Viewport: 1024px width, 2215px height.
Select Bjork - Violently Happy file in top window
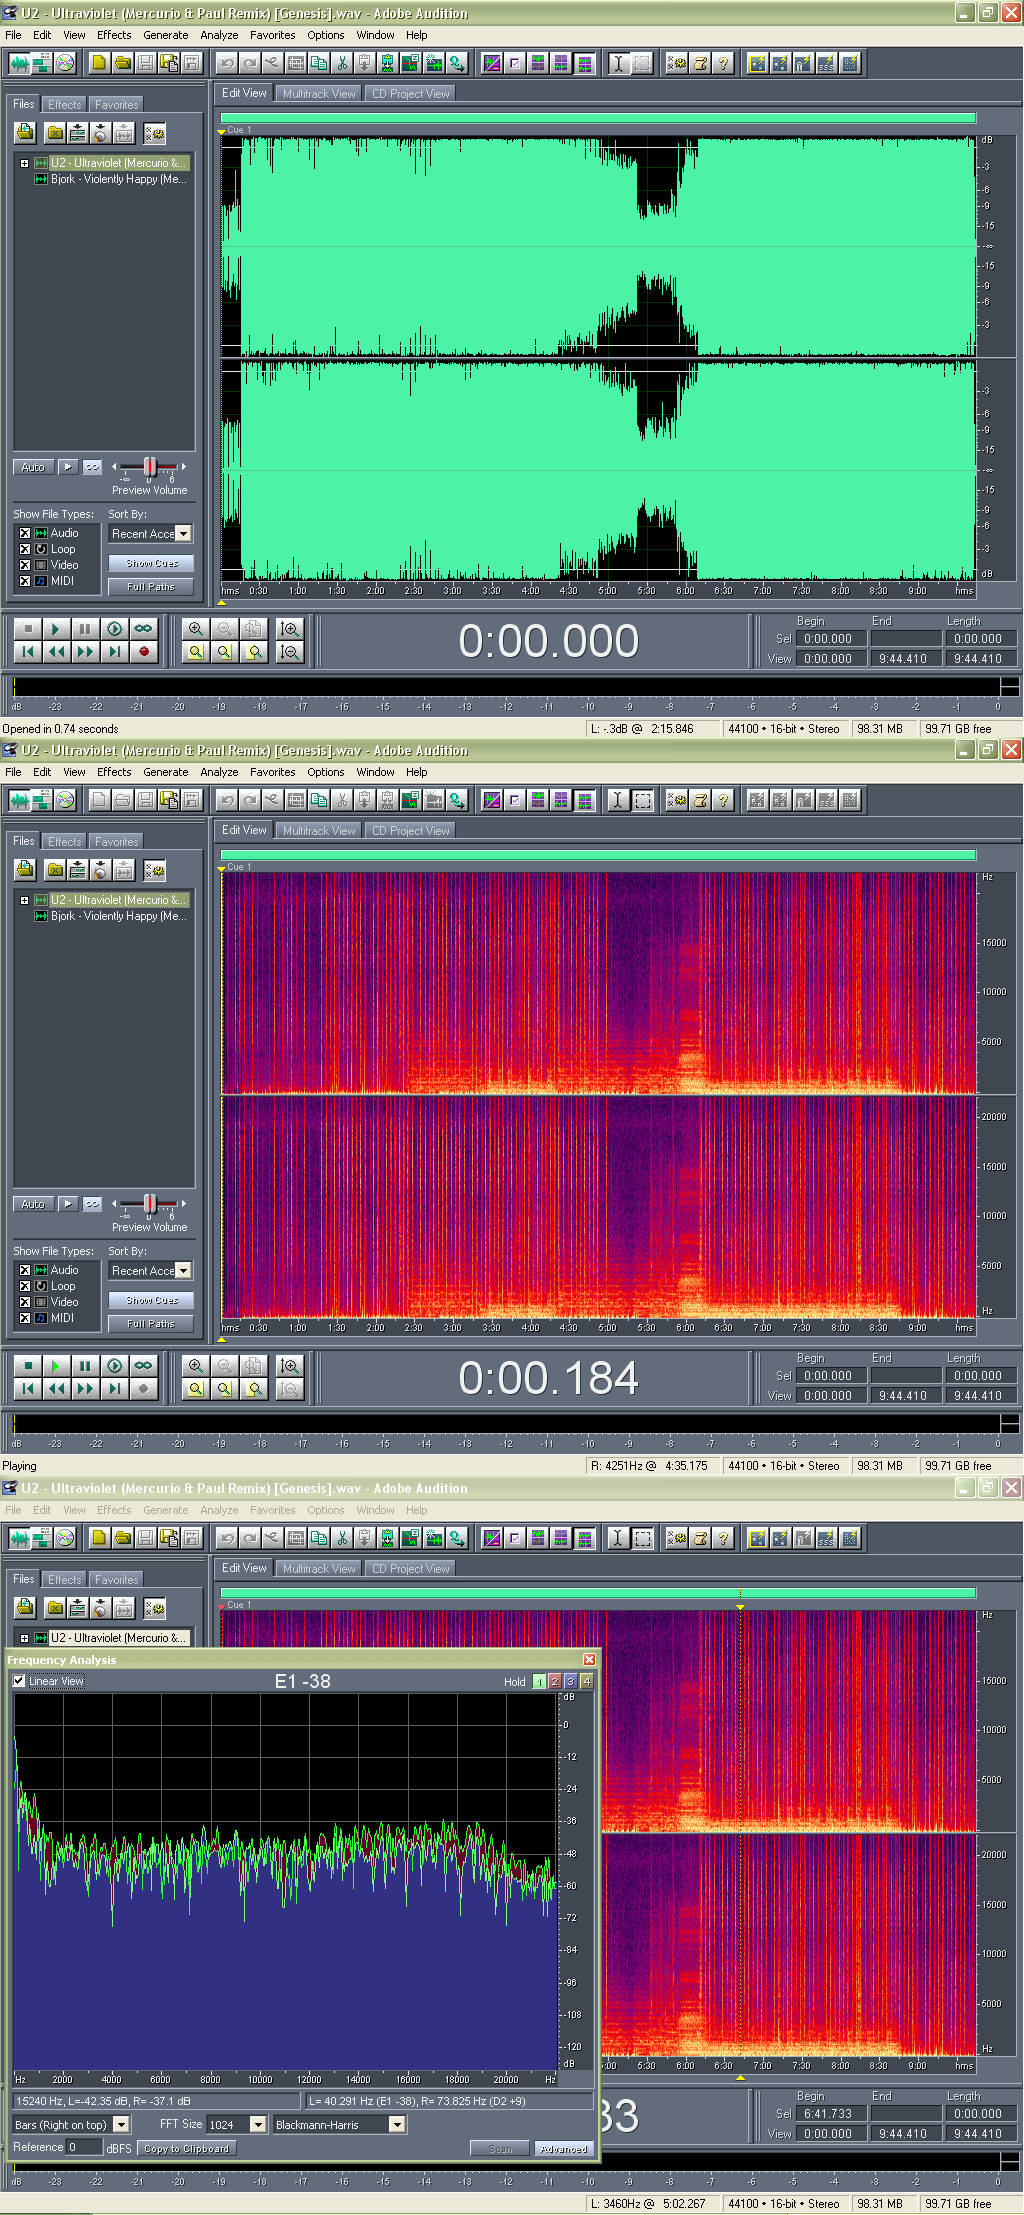(118, 179)
